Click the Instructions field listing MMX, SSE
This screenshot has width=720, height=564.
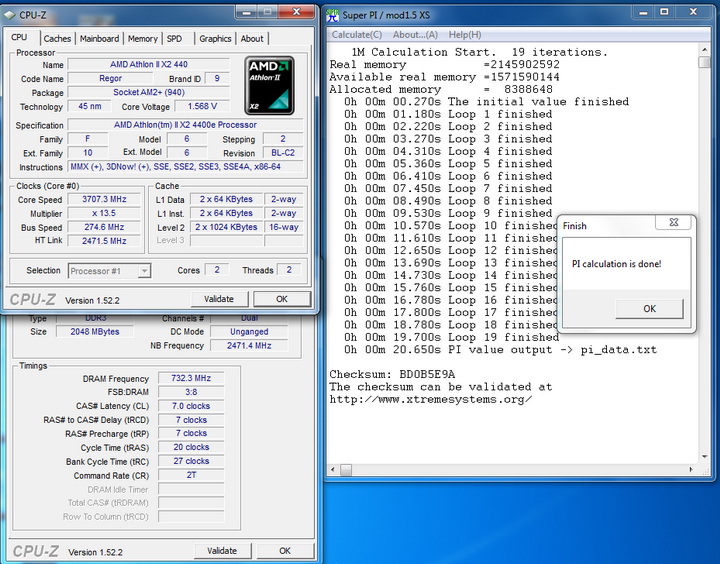click(186, 167)
